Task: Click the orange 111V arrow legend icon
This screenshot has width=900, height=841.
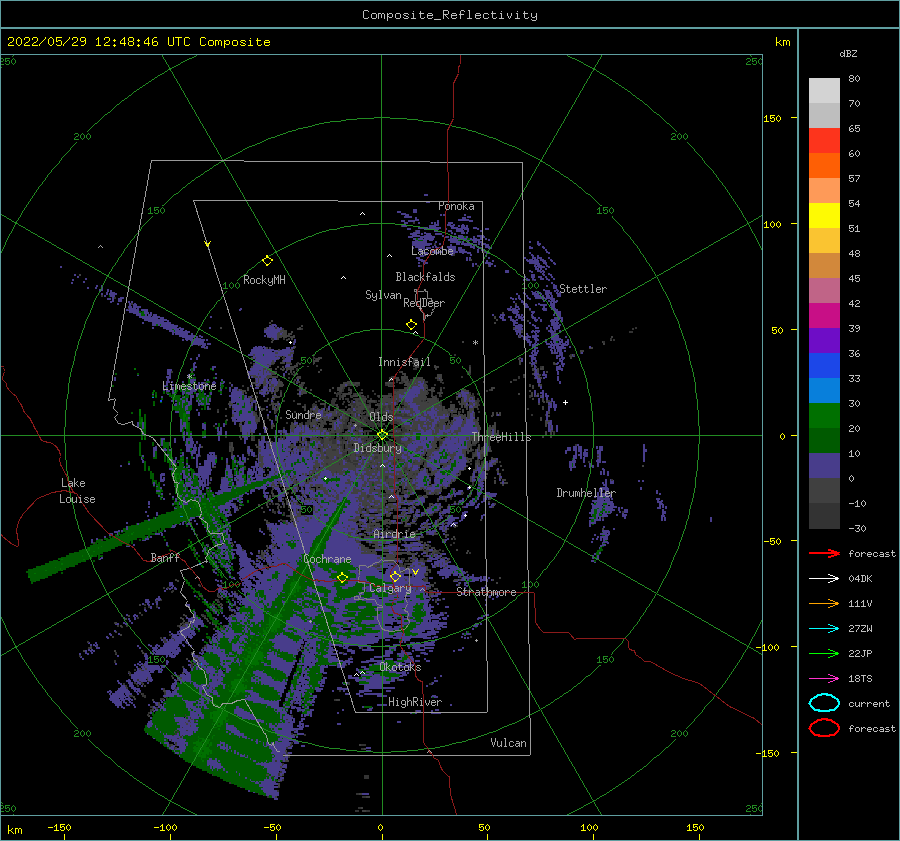Action: (x=824, y=603)
